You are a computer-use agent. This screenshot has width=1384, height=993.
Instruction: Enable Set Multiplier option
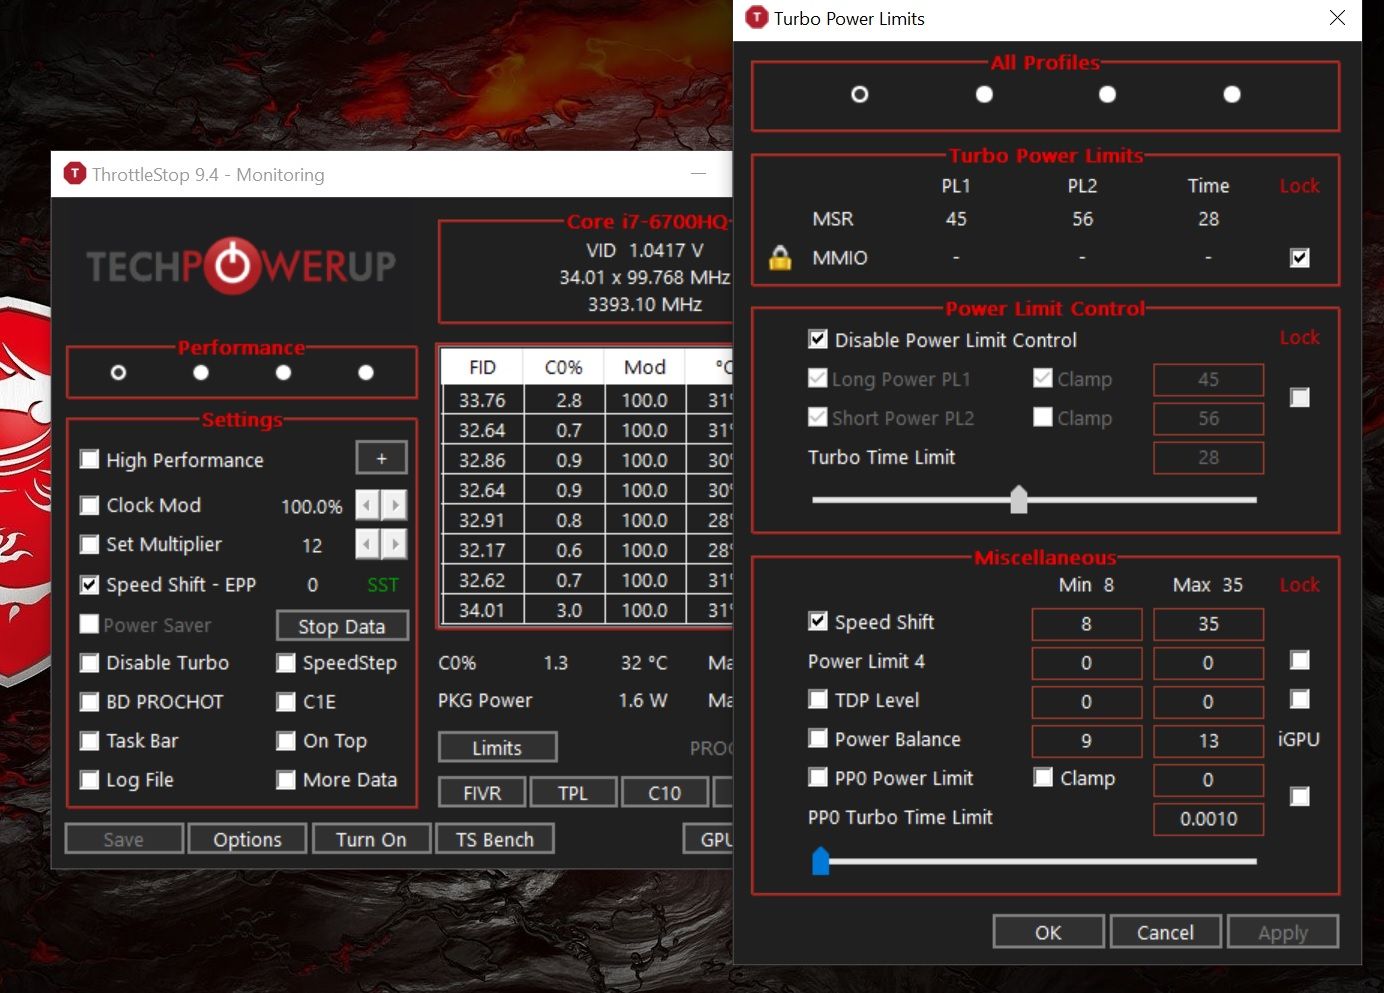pyautogui.click(x=90, y=544)
